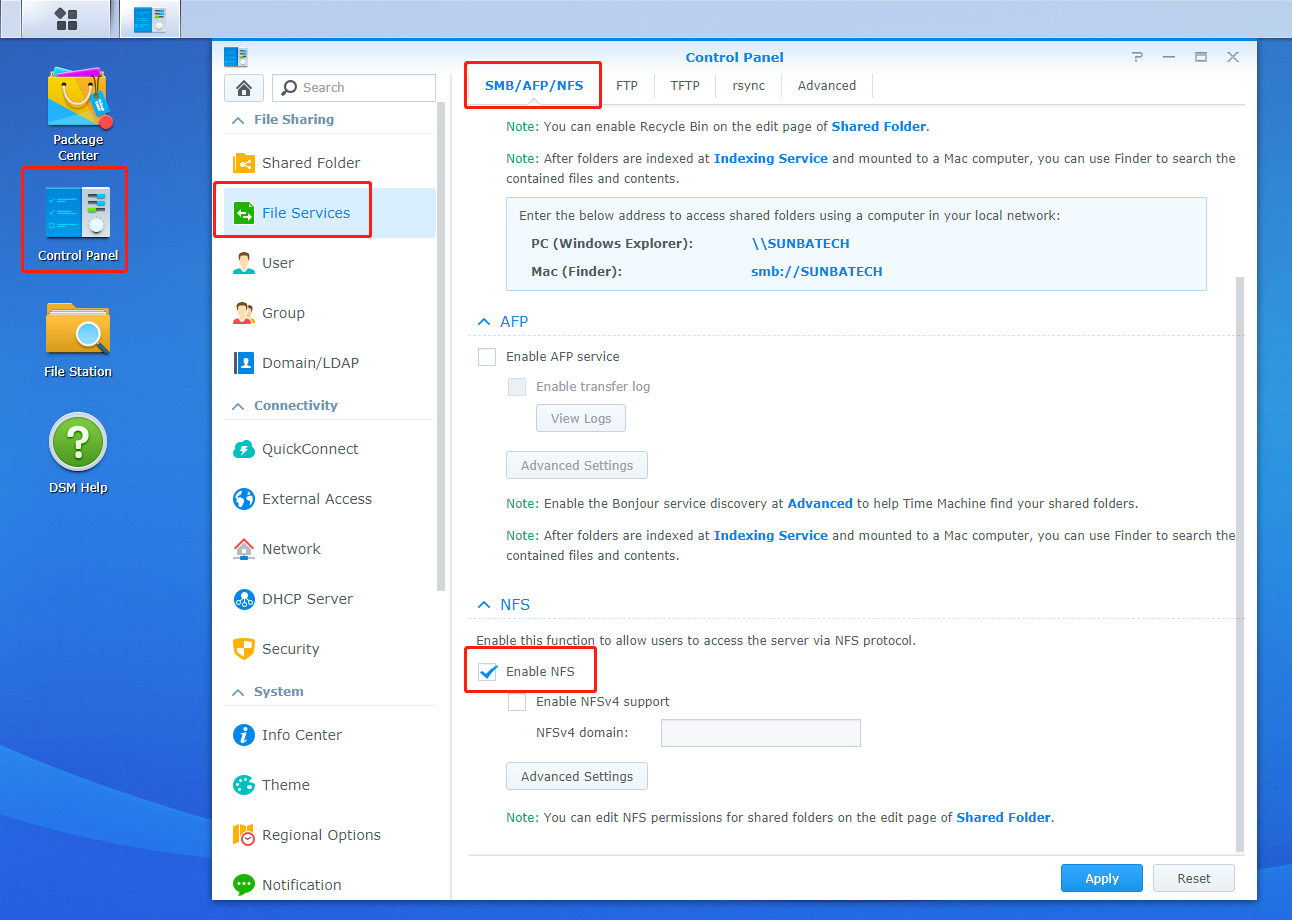The image size is (1292, 920).
Task: Click the NFSv4 domain input field
Action: pos(761,733)
